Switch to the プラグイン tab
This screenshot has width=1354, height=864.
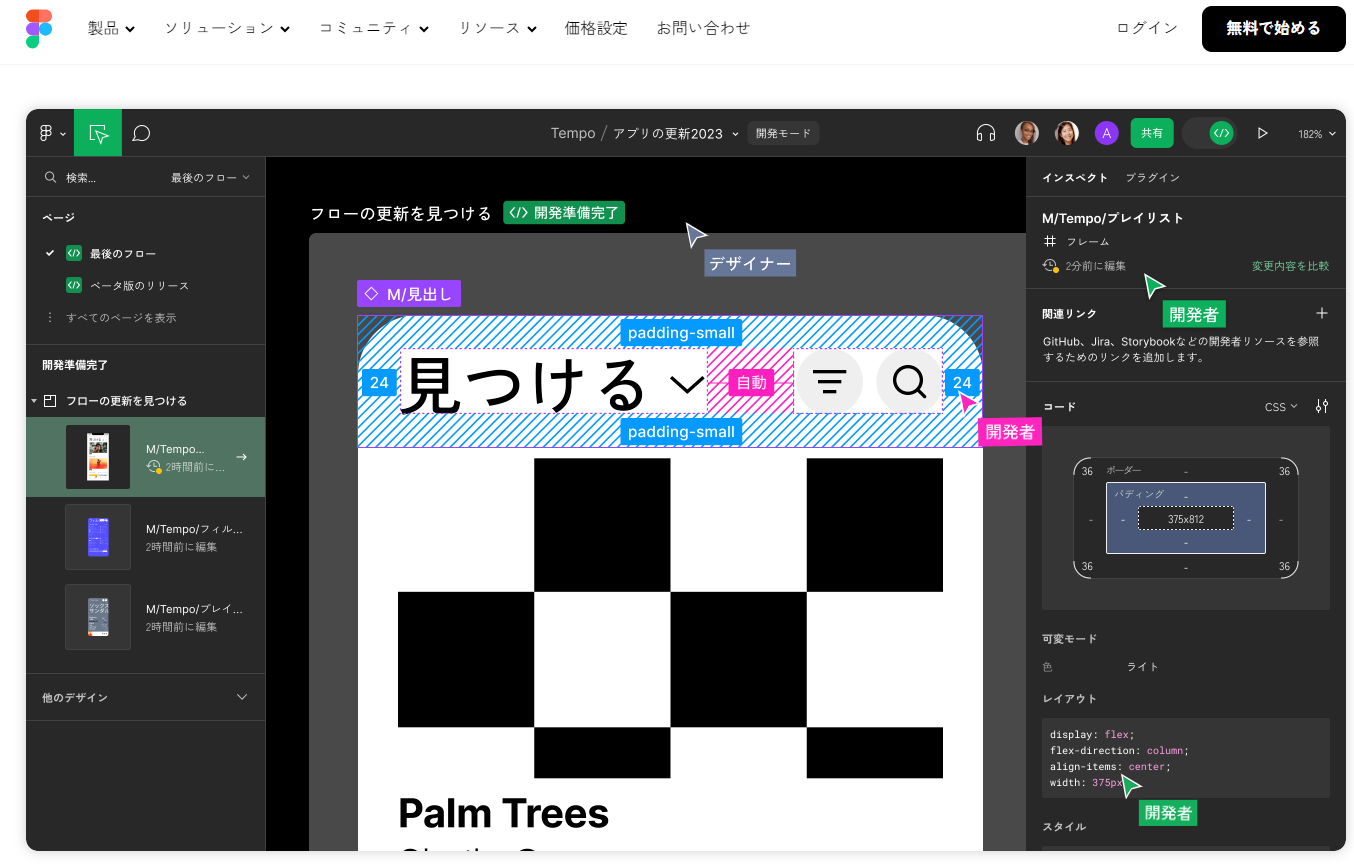1152,177
